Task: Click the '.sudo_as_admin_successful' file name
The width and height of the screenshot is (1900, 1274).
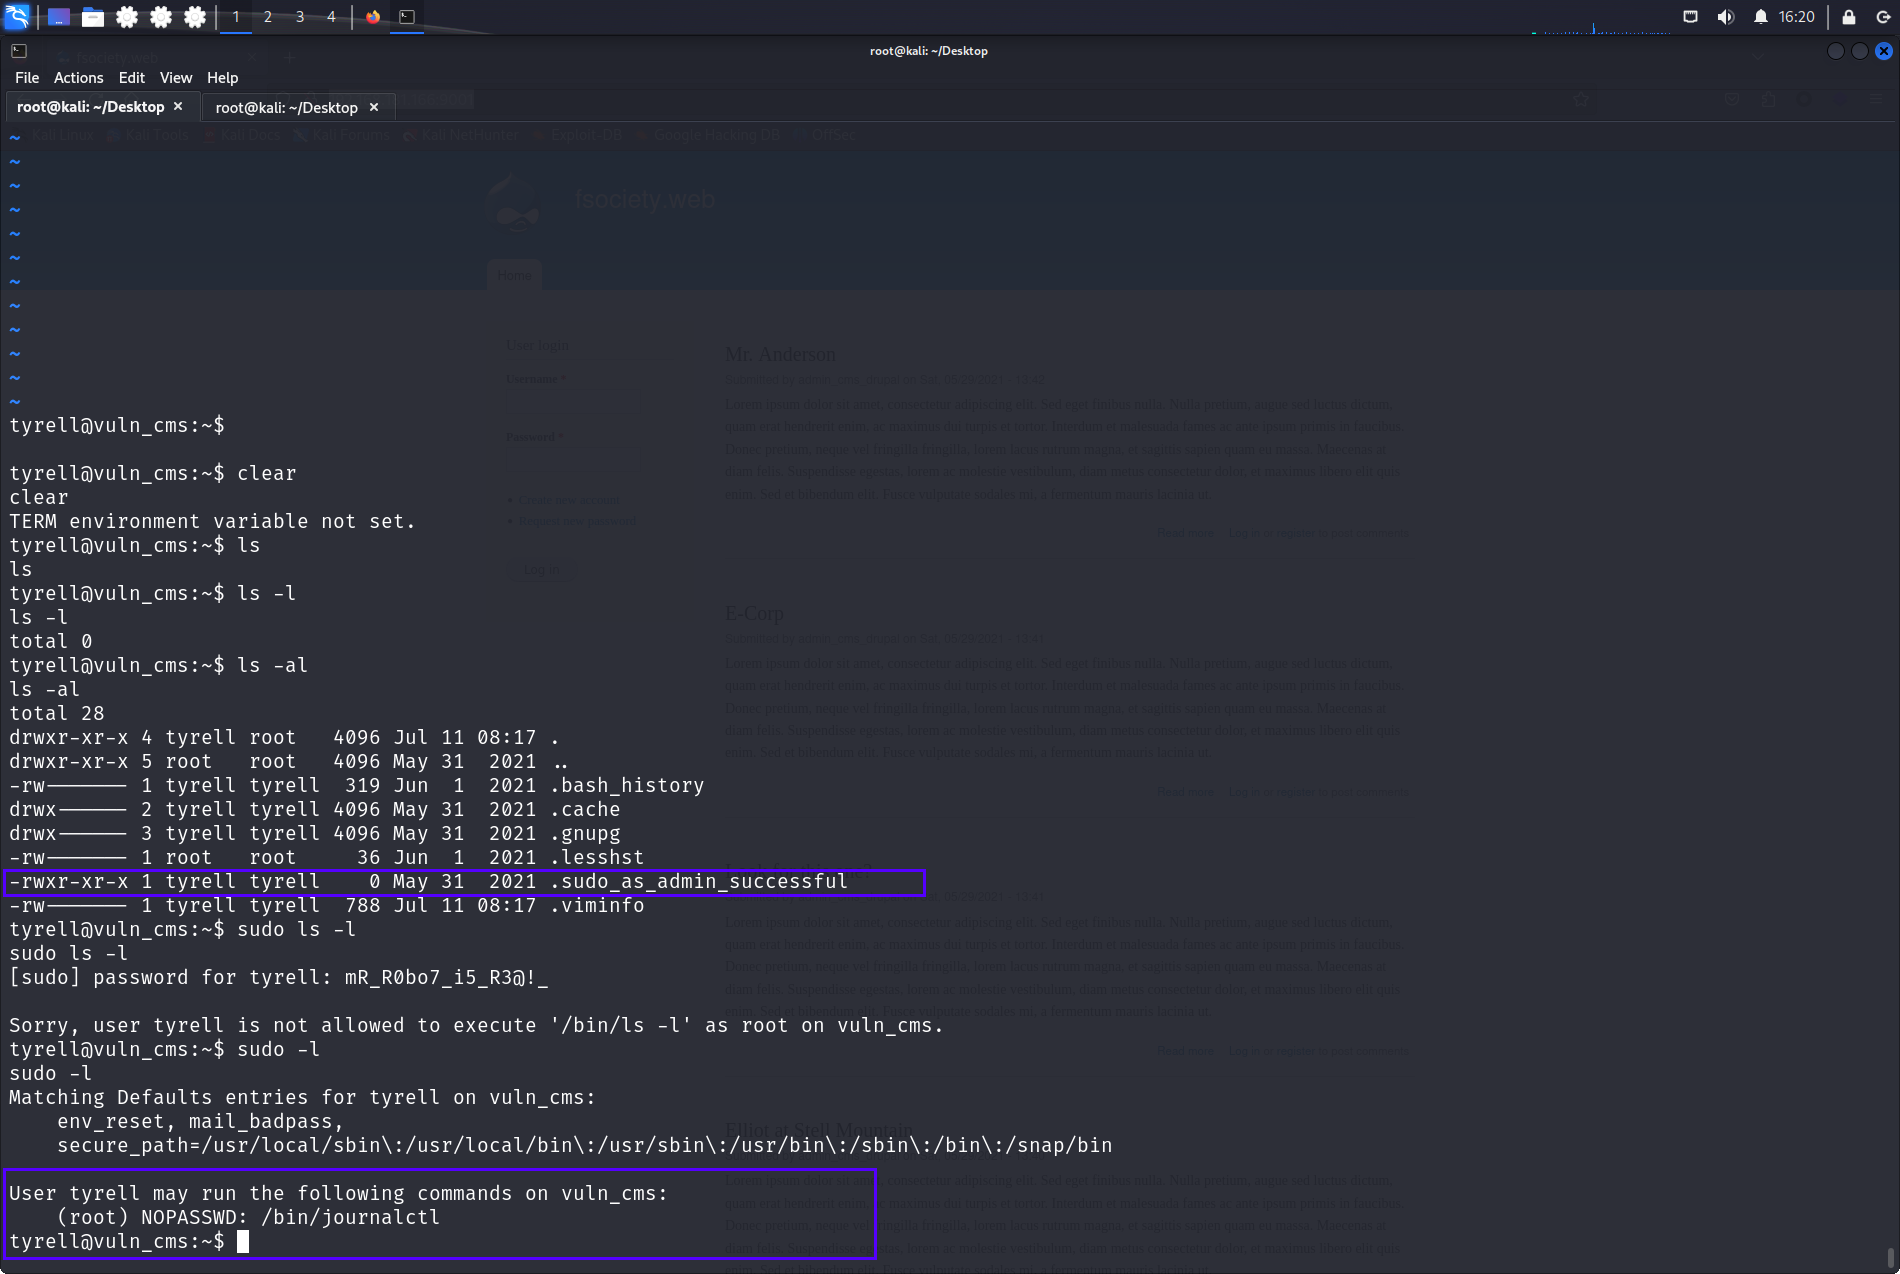Action: tap(699, 882)
